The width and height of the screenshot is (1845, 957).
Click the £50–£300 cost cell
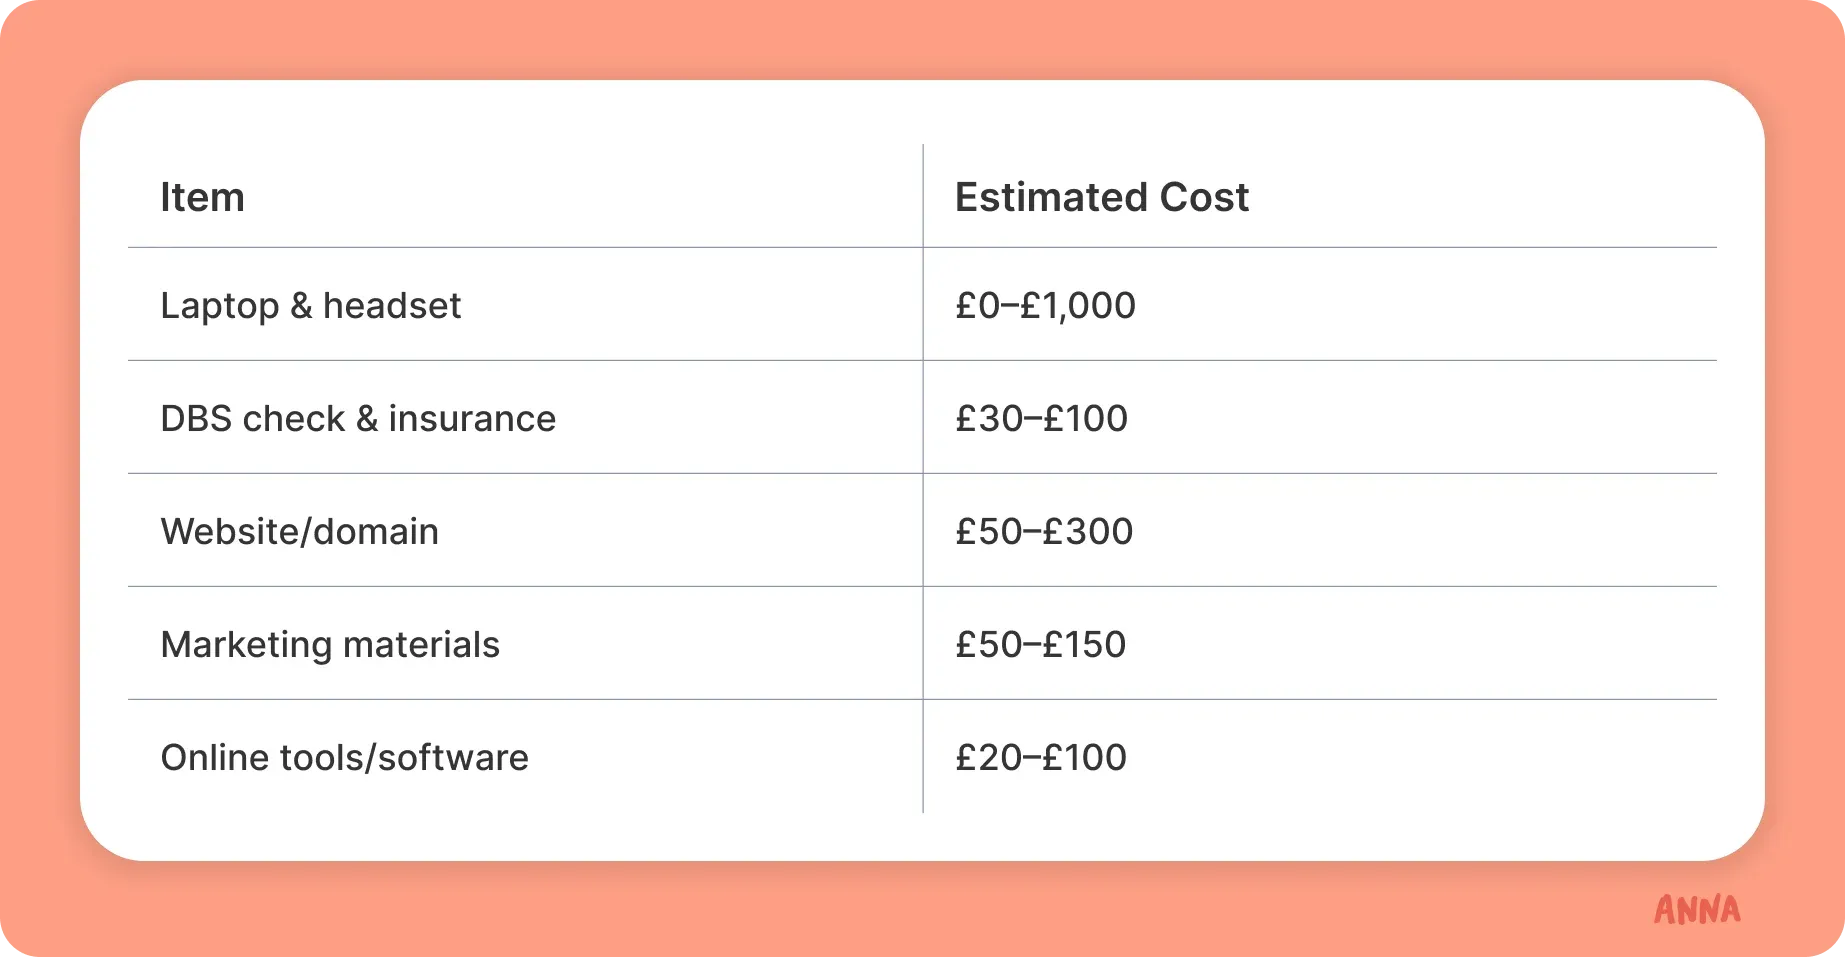point(1044,531)
